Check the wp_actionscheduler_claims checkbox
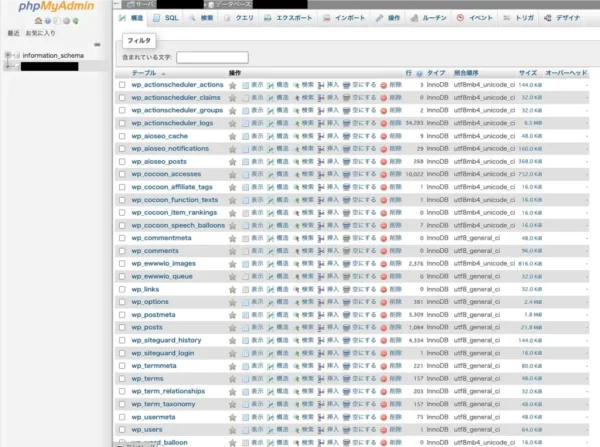600x447 pixels. tap(122, 98)
